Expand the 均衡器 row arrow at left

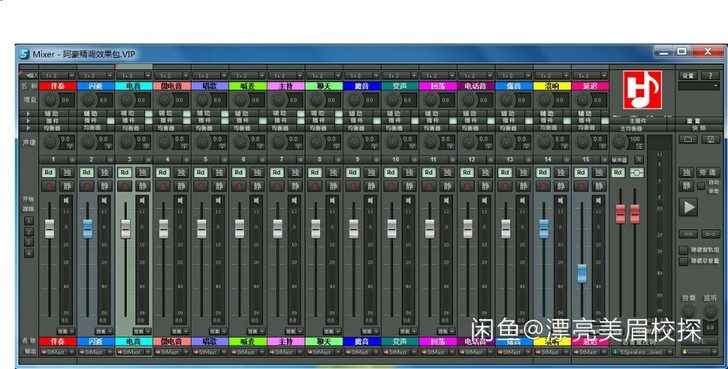[x=29, y=128]
